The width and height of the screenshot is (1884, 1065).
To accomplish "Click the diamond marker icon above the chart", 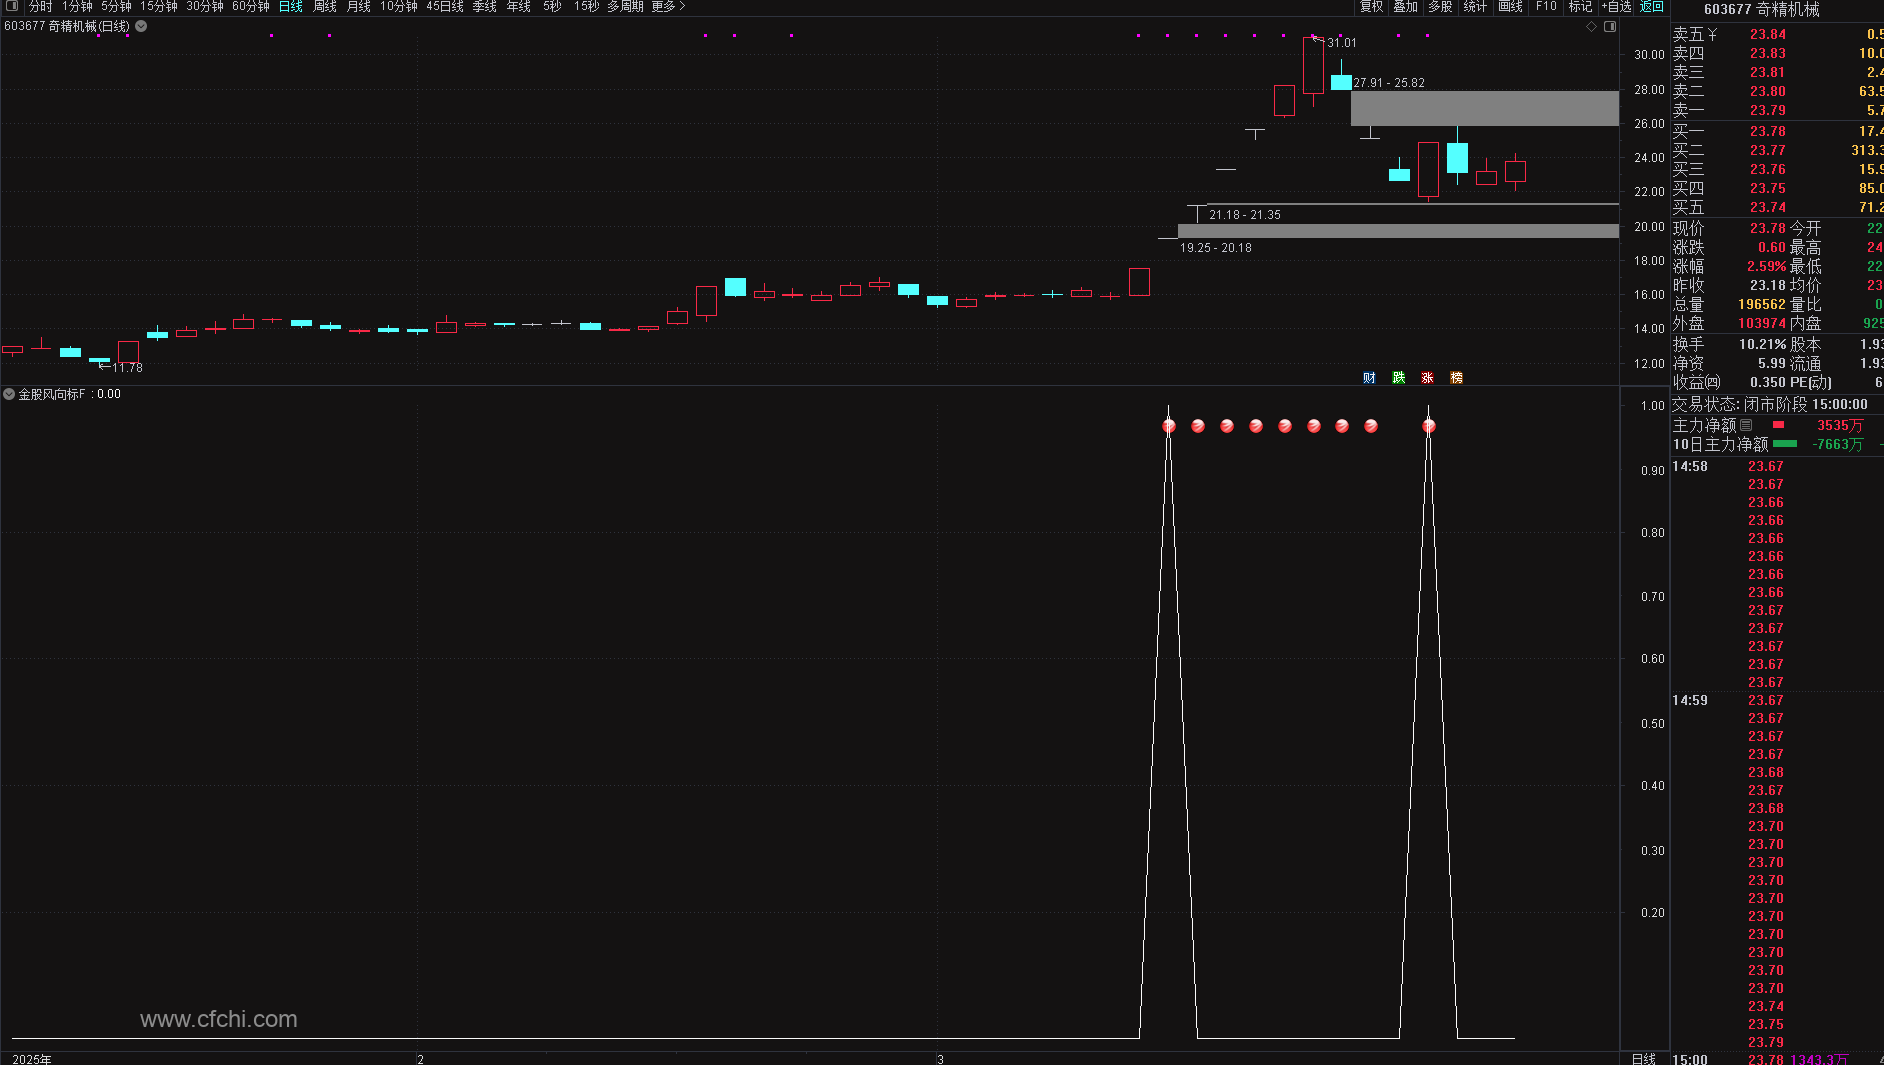I will coord(1591,27).
